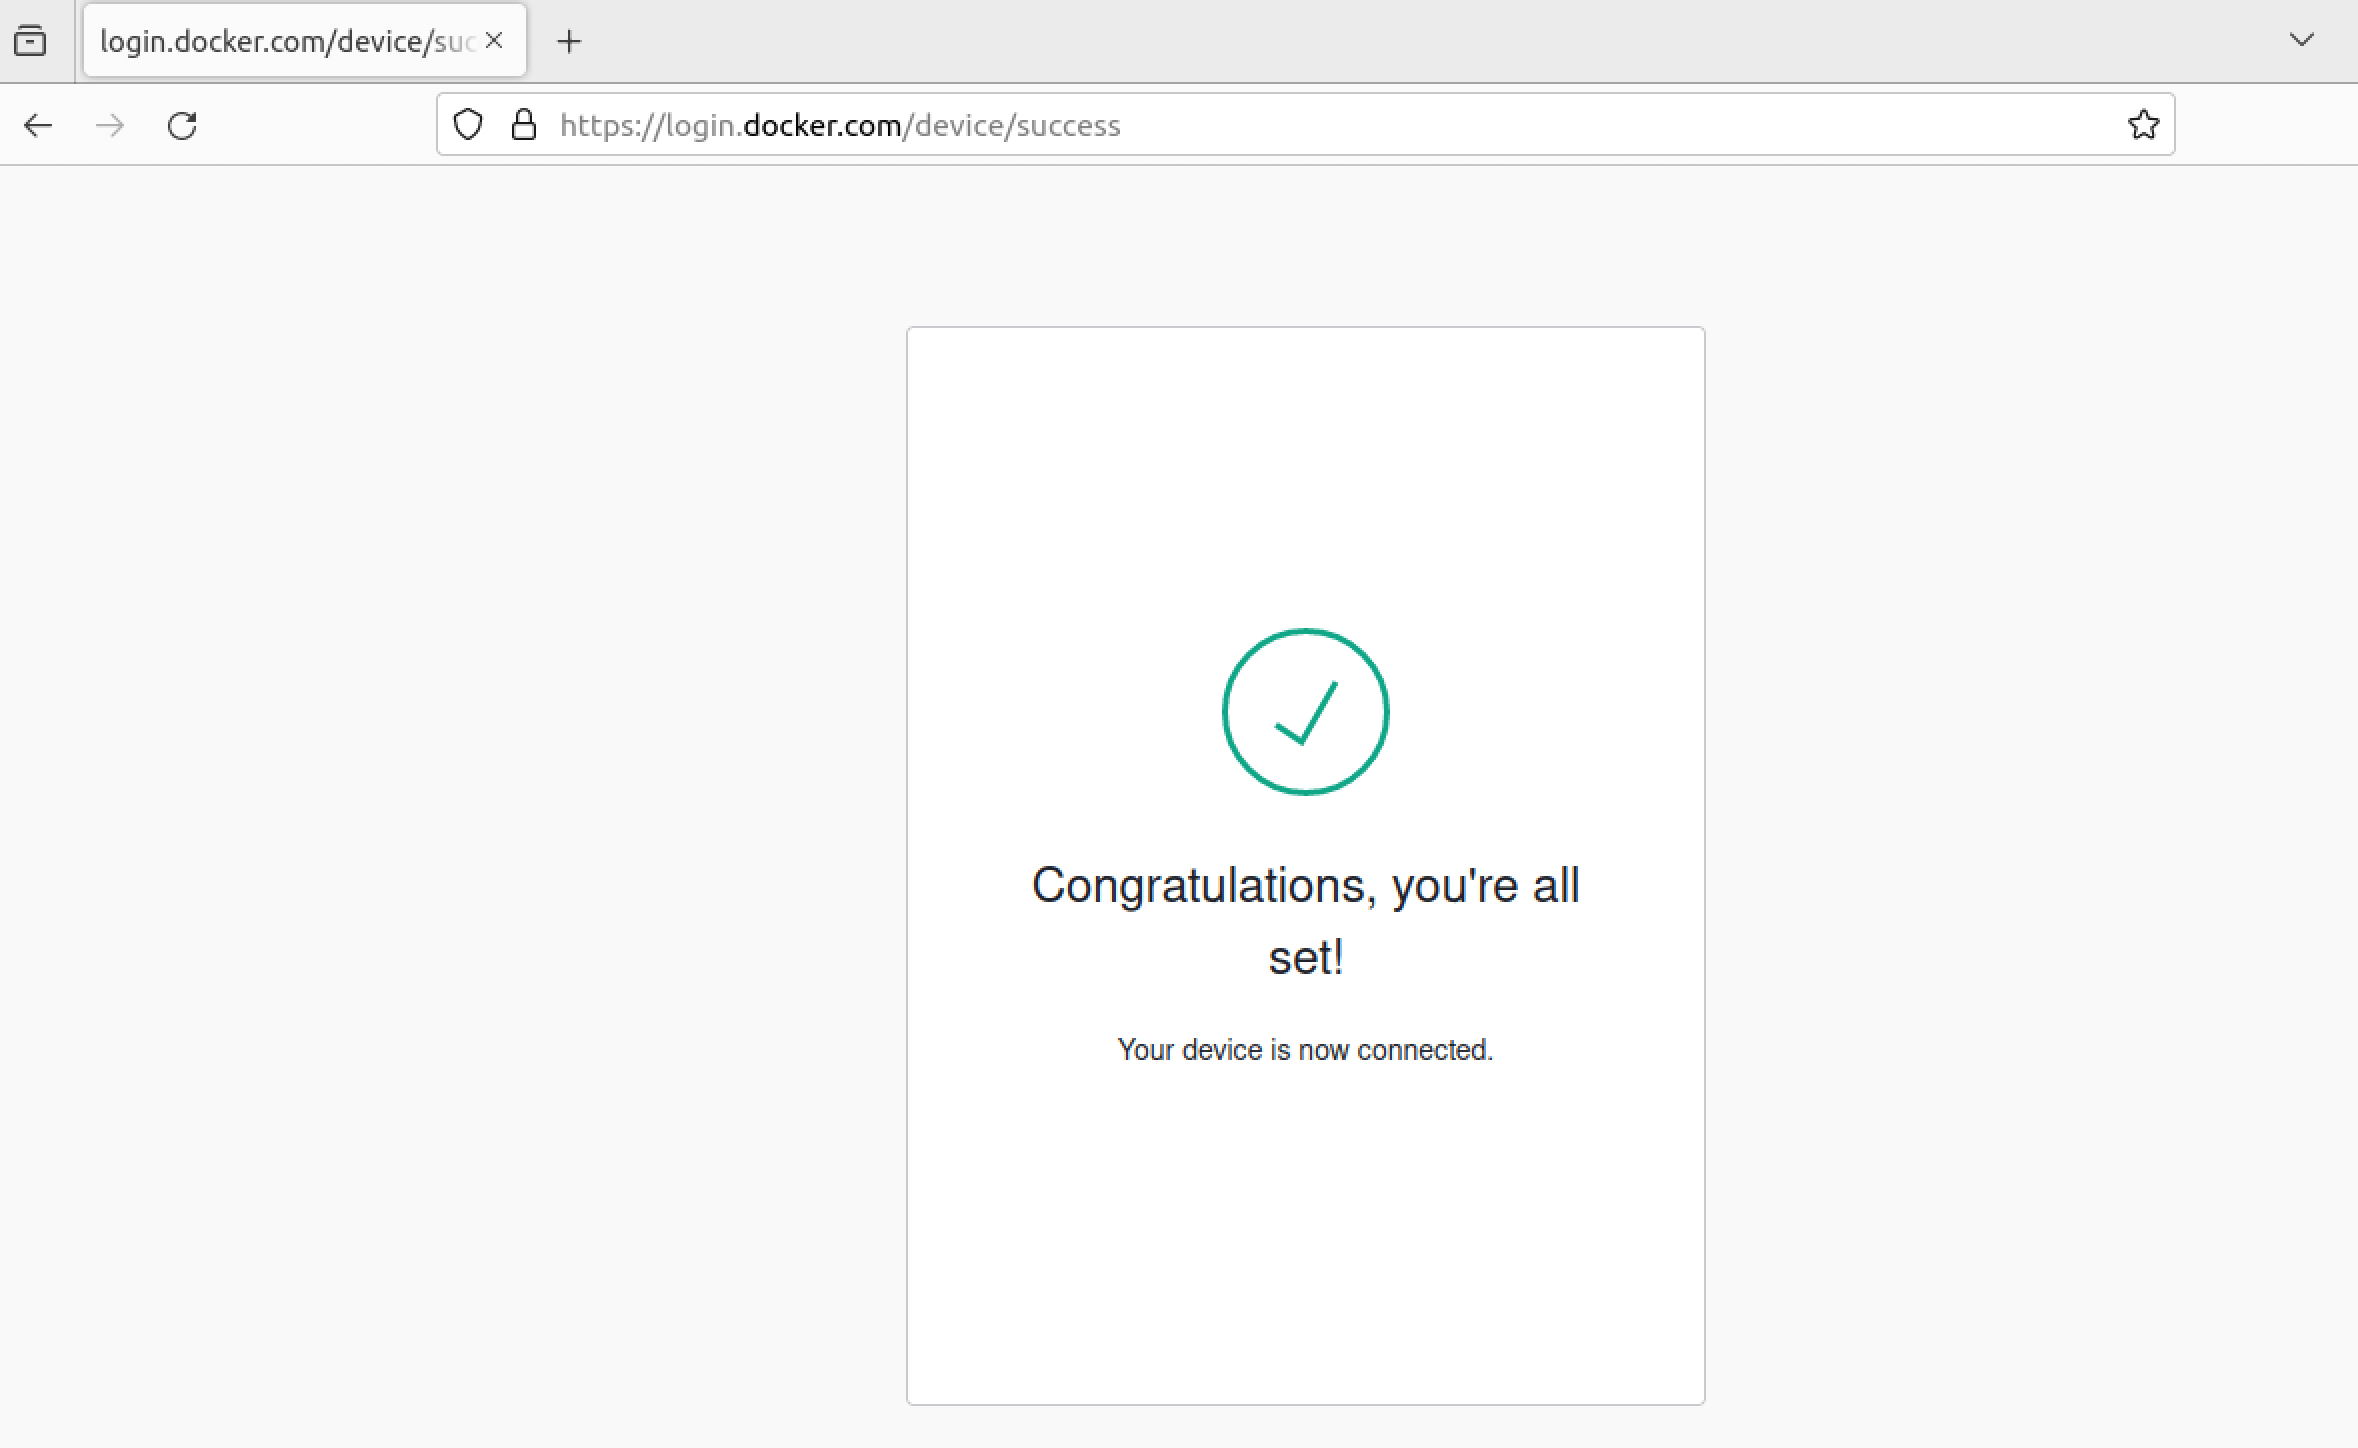Click the blank upper area of white card
The height and width of the screenshot is (1448, 2358).
(x=1305, y=460)
